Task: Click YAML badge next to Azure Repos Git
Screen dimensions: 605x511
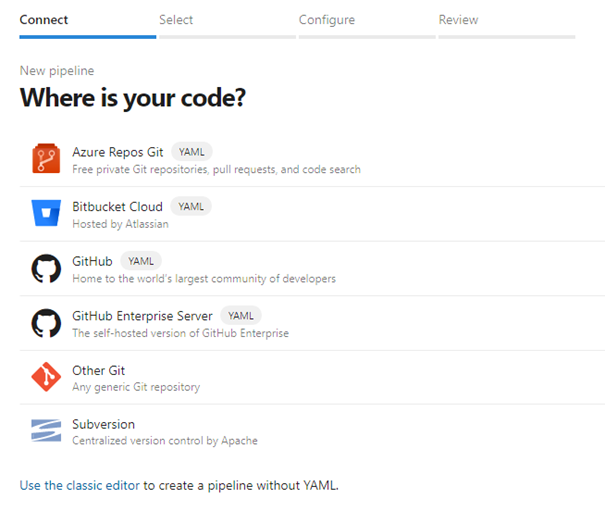Action: click(192, 152)
